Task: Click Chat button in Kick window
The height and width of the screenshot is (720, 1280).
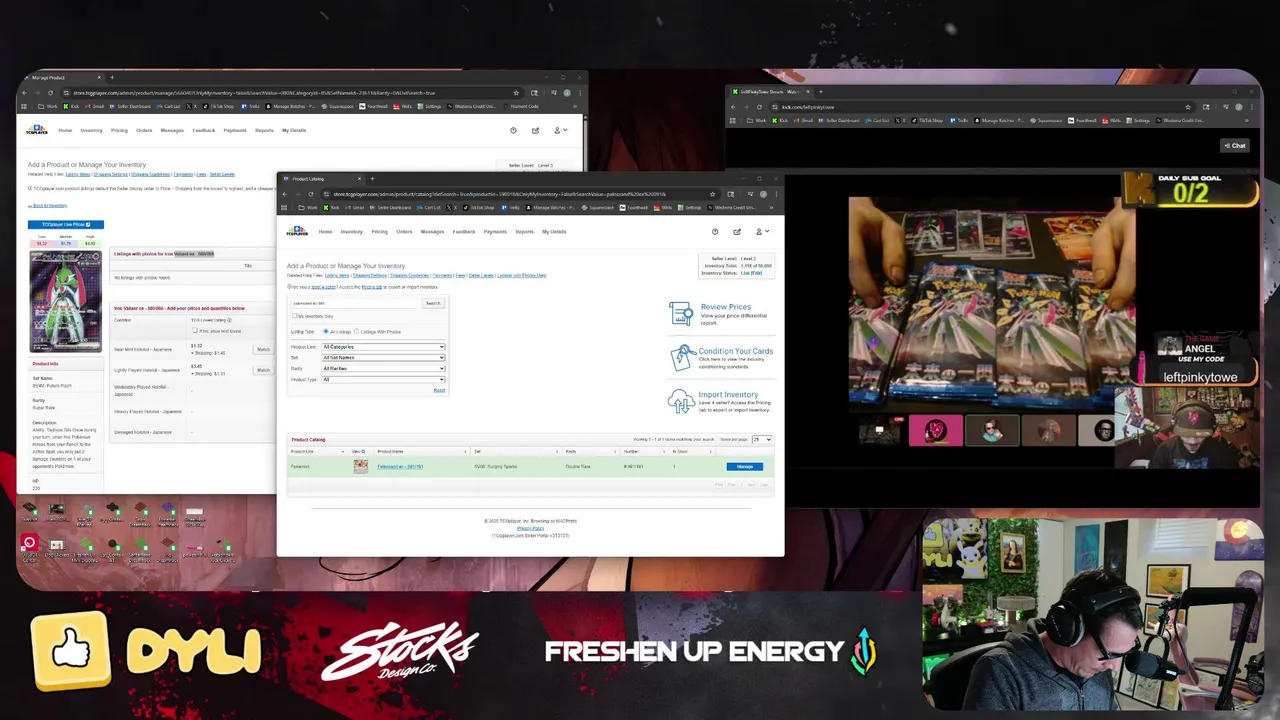Action: click(x=1234, y=146)
